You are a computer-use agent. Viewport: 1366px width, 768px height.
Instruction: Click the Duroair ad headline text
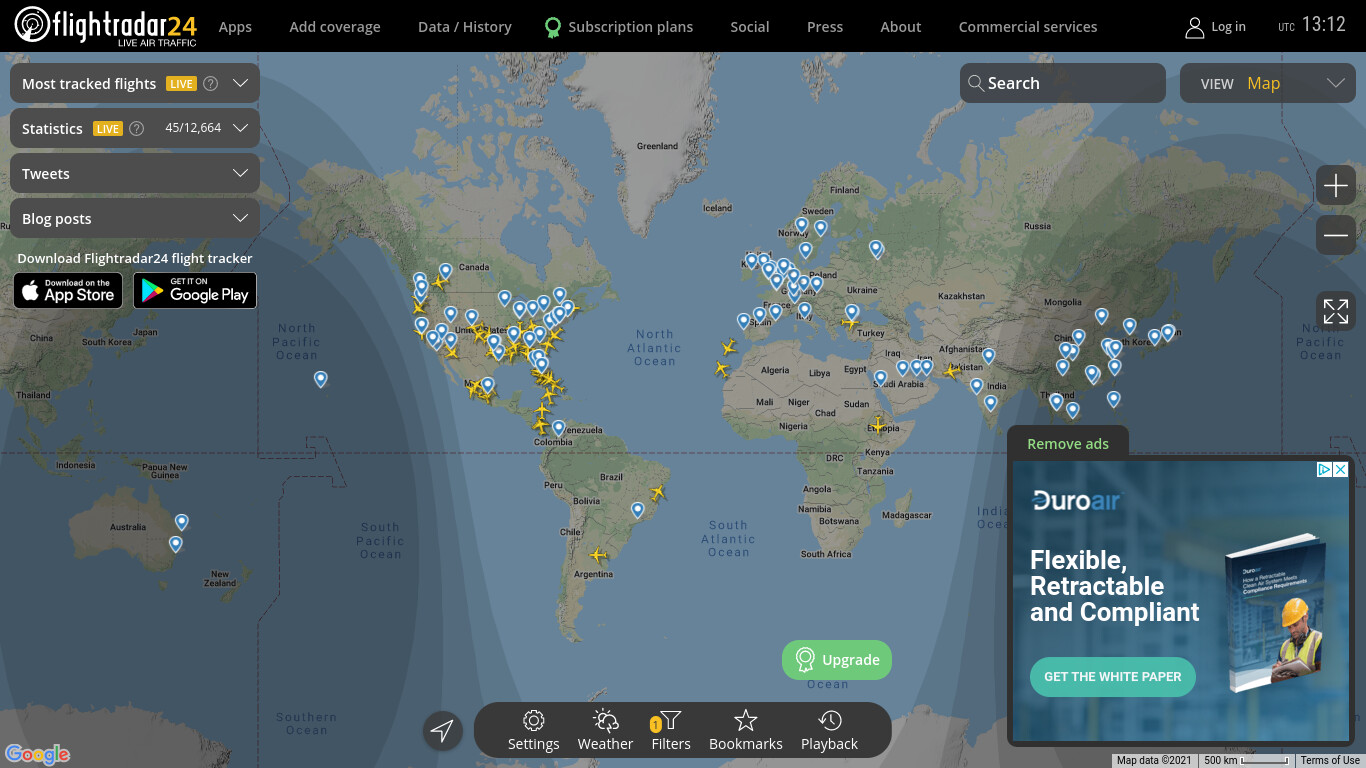(1115, 586)
